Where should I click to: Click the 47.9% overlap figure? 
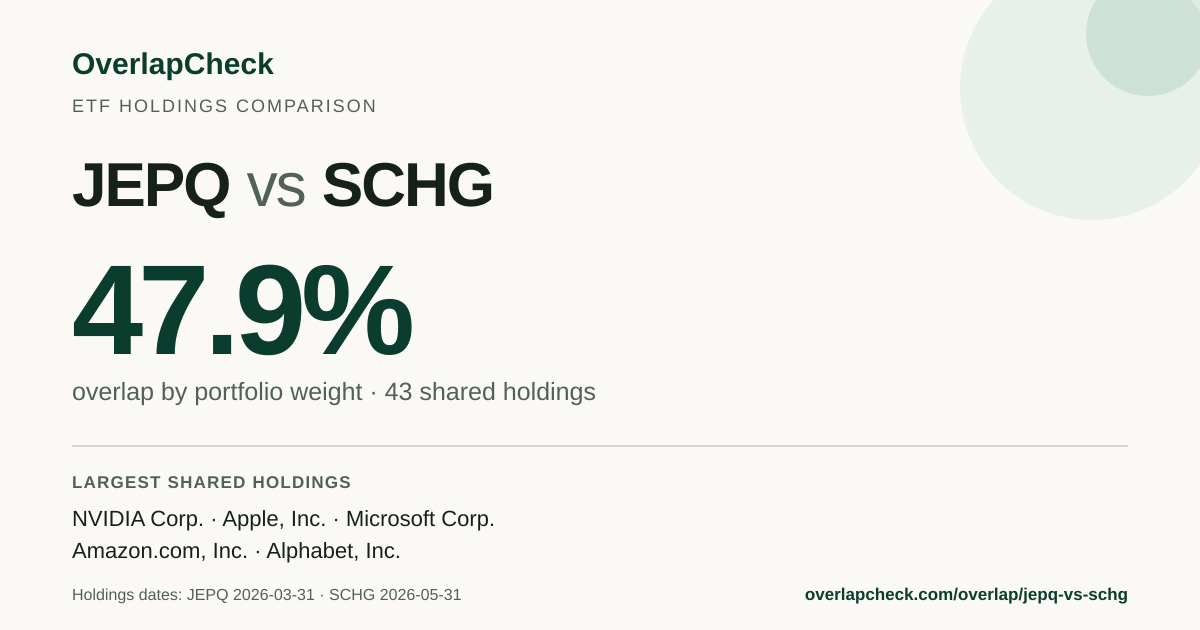pos(242,310)
